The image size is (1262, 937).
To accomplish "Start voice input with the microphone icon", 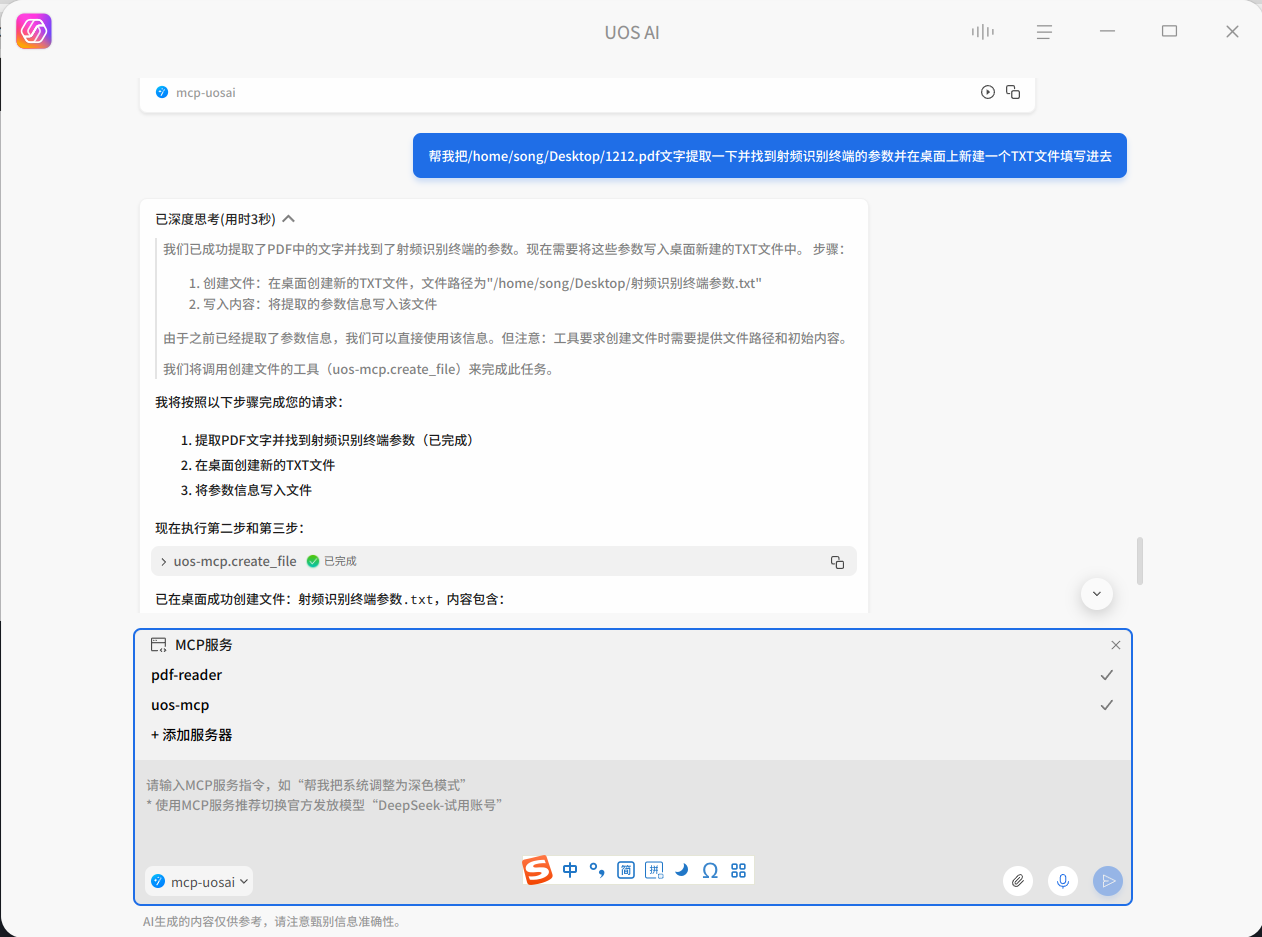I will point(1063,881).
